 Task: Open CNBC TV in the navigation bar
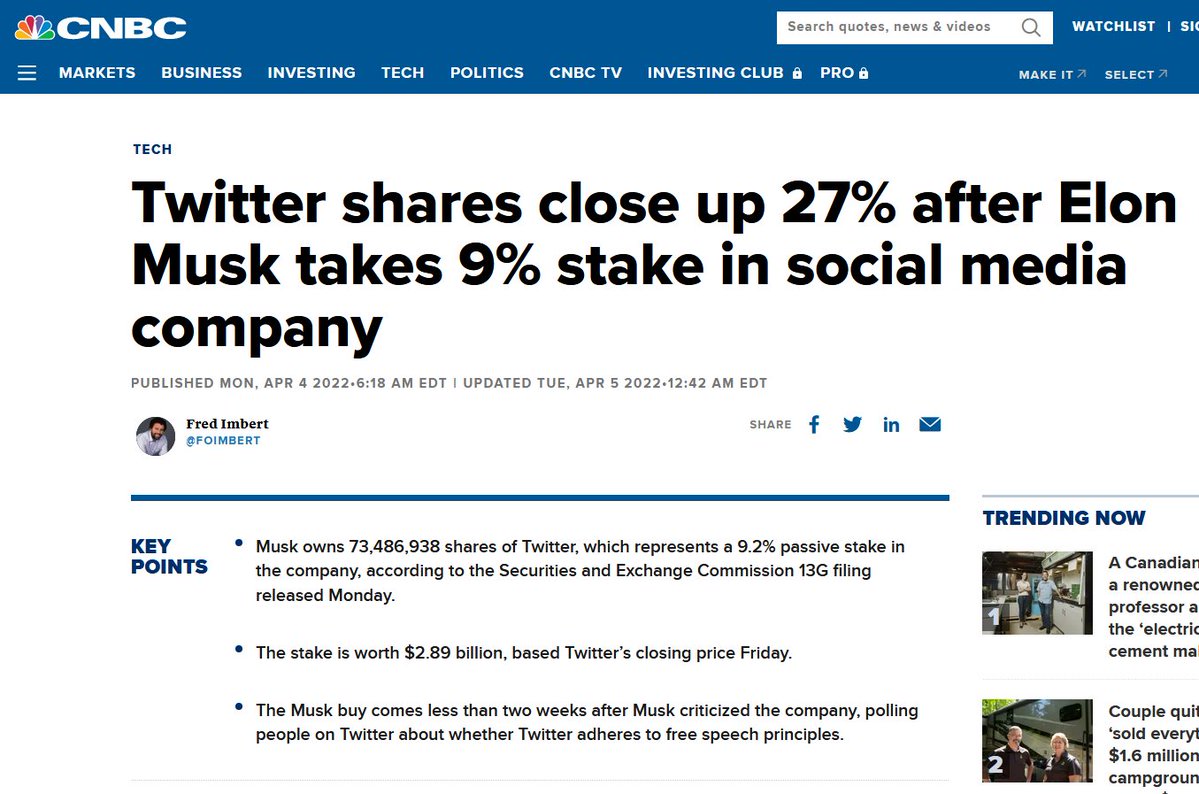pos(585,73)
